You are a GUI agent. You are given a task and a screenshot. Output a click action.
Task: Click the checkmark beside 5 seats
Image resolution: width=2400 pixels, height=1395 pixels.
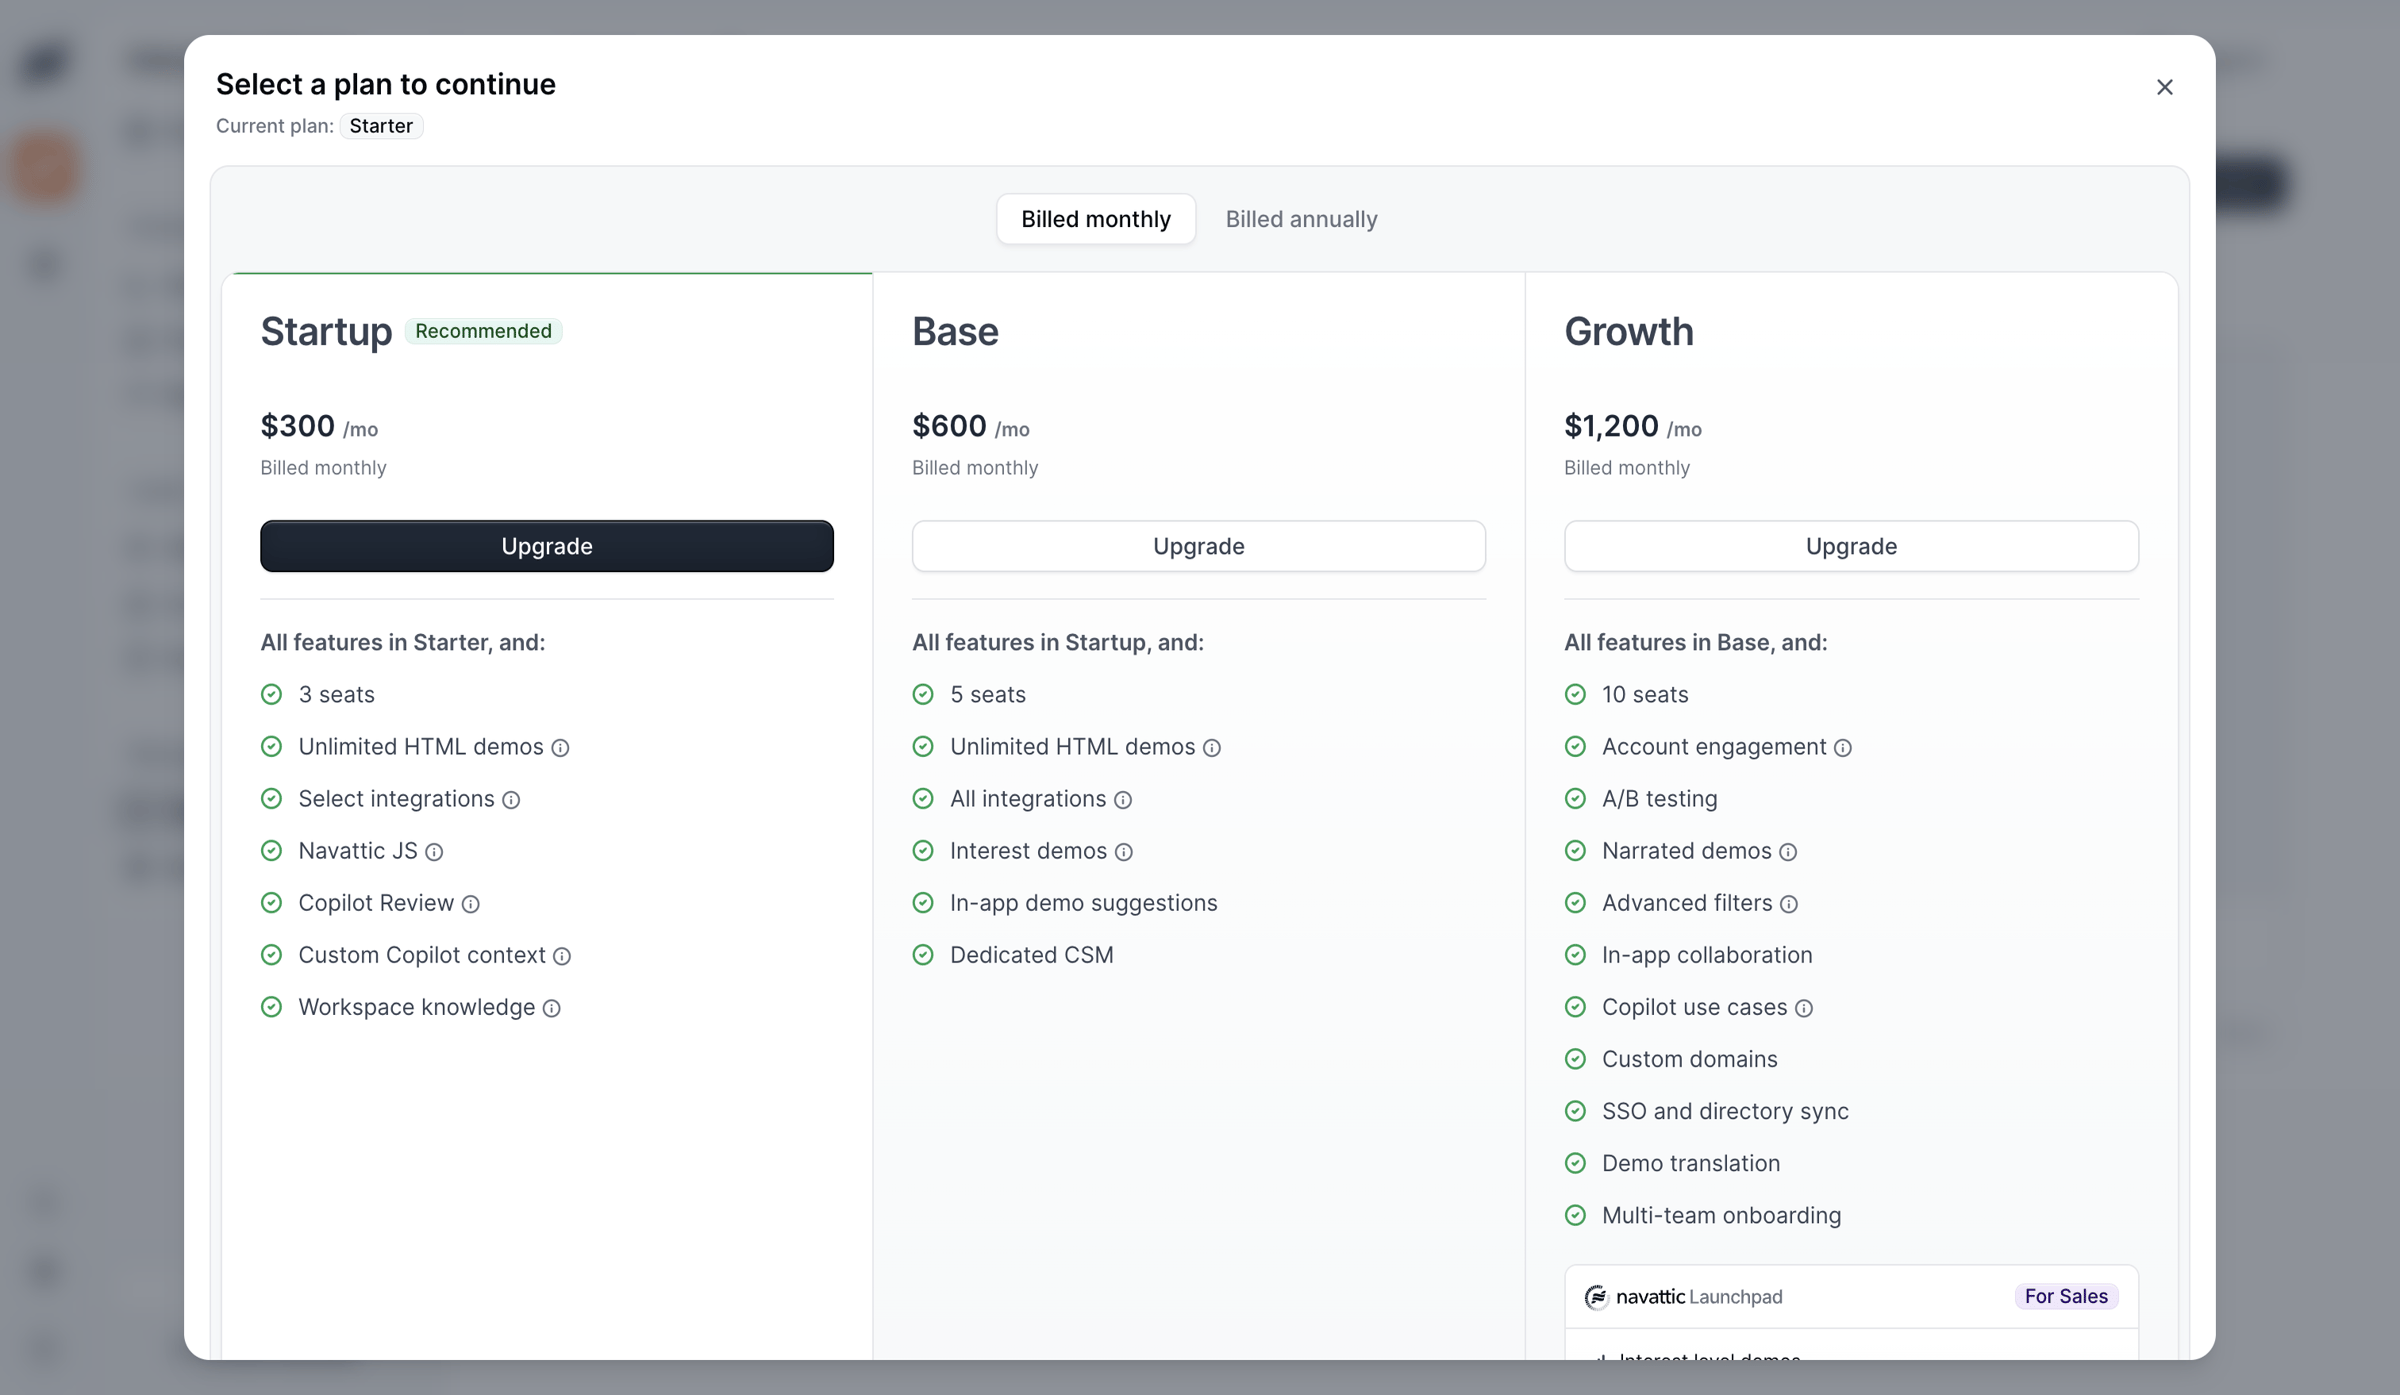pyautogui.click(x=923, y=694)
